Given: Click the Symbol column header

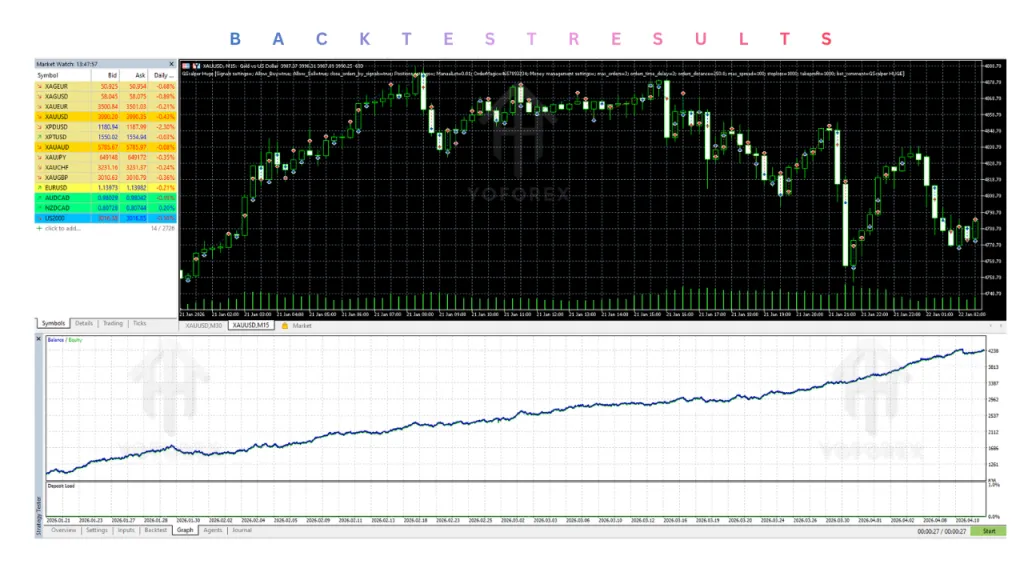Looking at the screenshot, I should (x=62, y=76).
